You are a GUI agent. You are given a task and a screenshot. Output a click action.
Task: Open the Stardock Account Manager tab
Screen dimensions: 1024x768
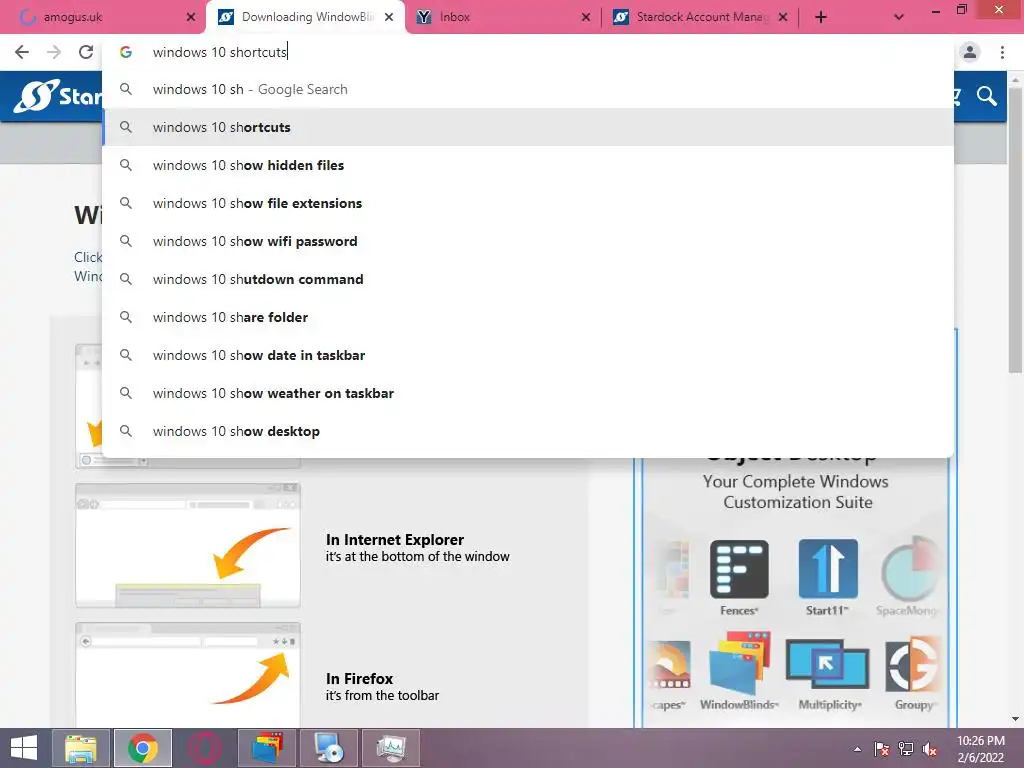(x=700, y=17)
